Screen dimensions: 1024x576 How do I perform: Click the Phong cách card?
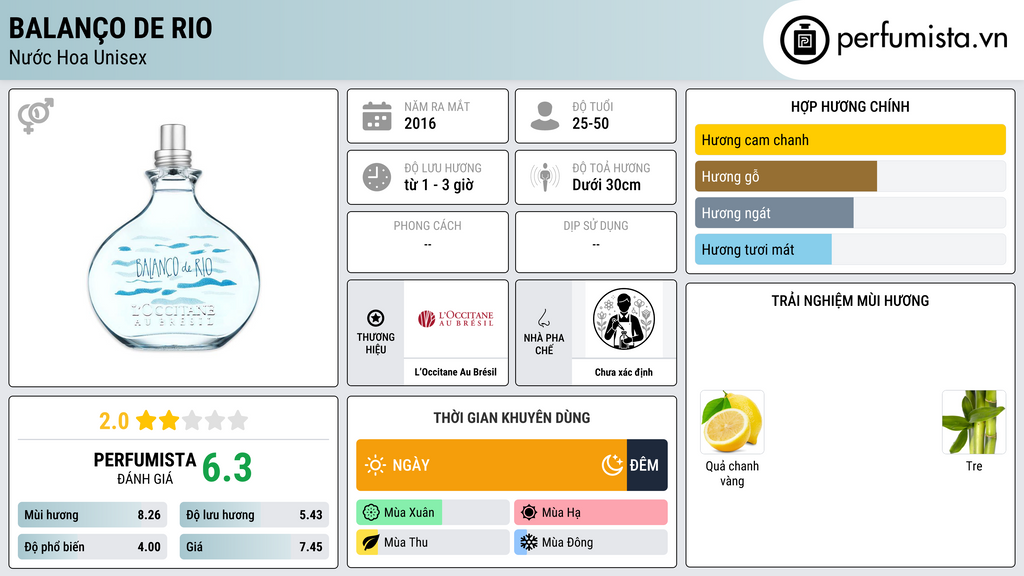click(428, 242)
